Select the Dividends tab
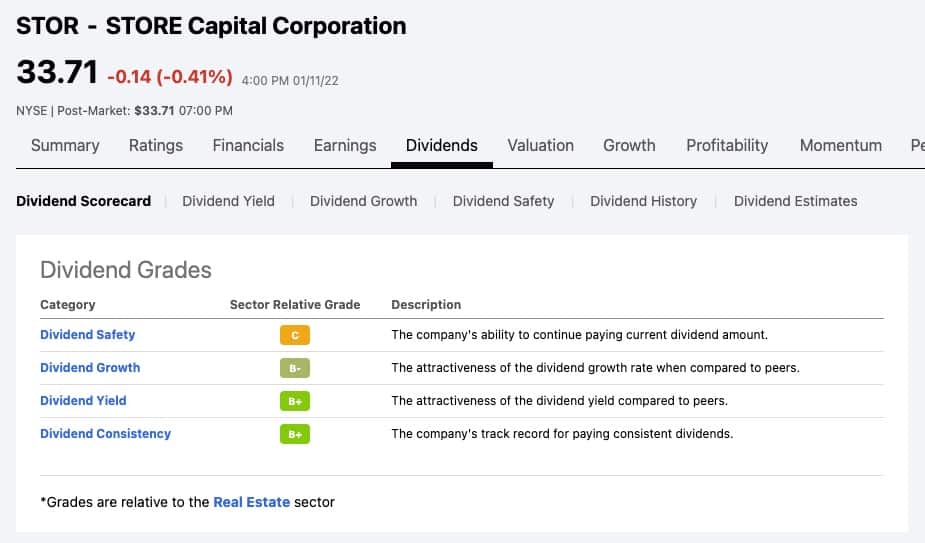The height and width of the screenshot is (543, 925). [441, 145]
